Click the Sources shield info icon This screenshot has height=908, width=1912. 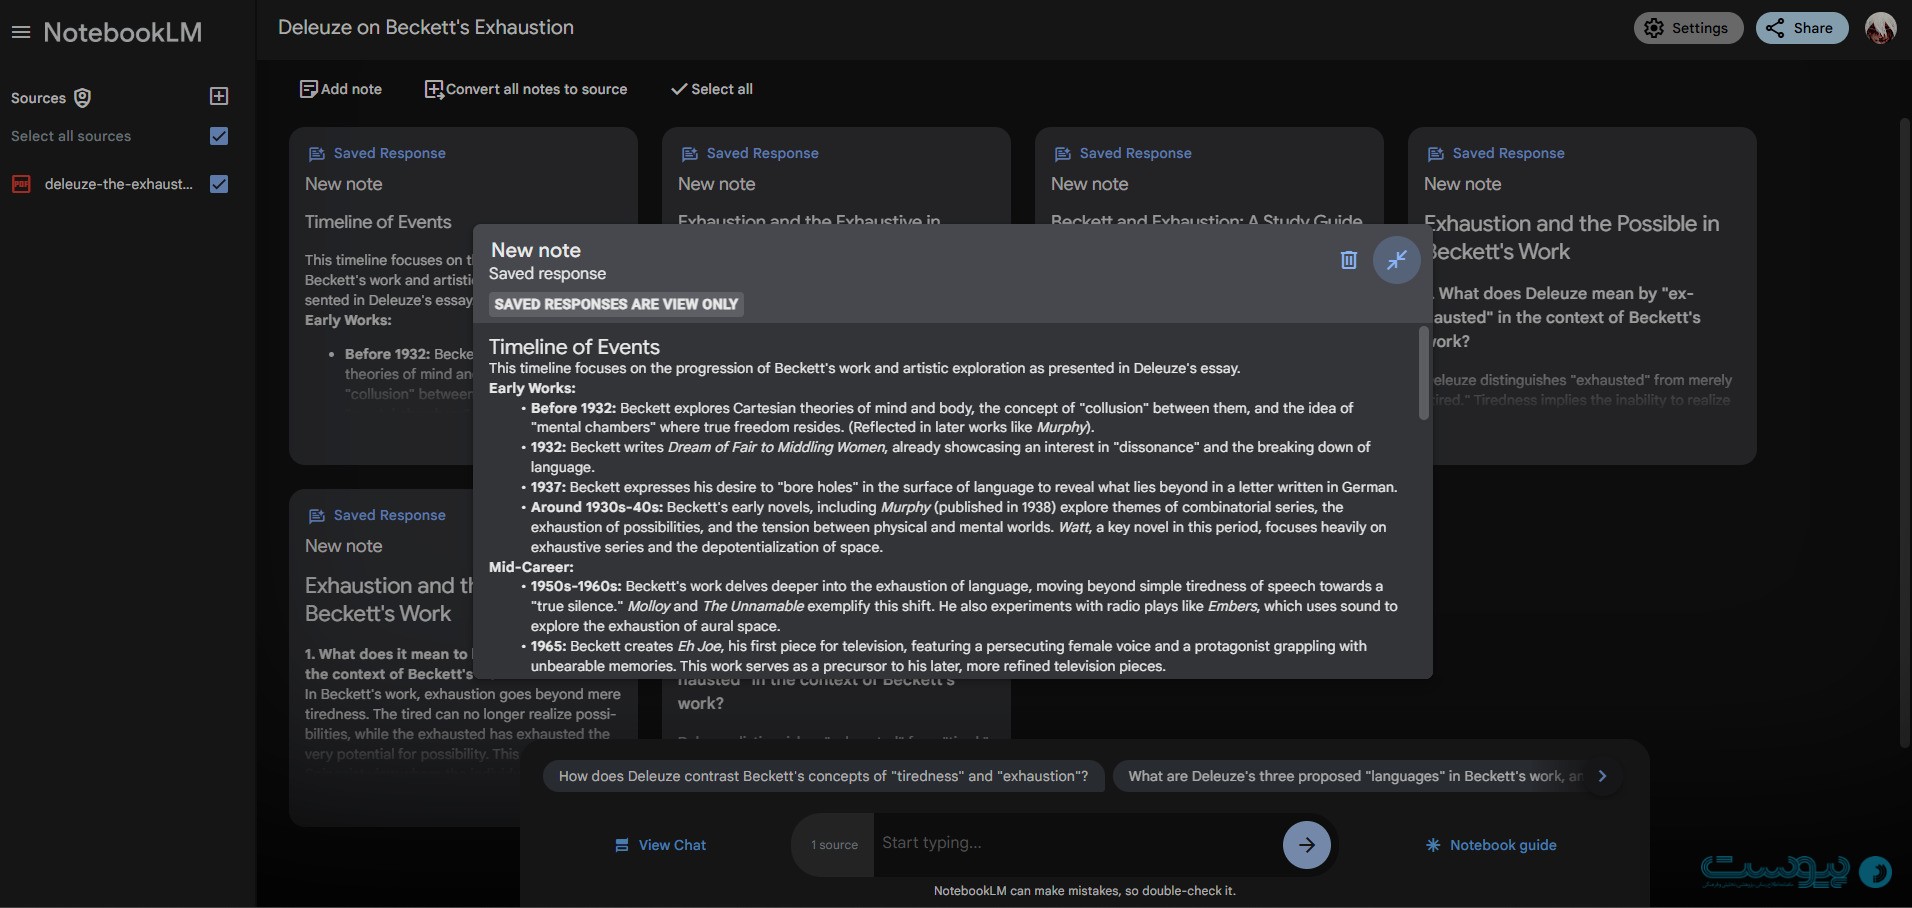click(83, 97)
